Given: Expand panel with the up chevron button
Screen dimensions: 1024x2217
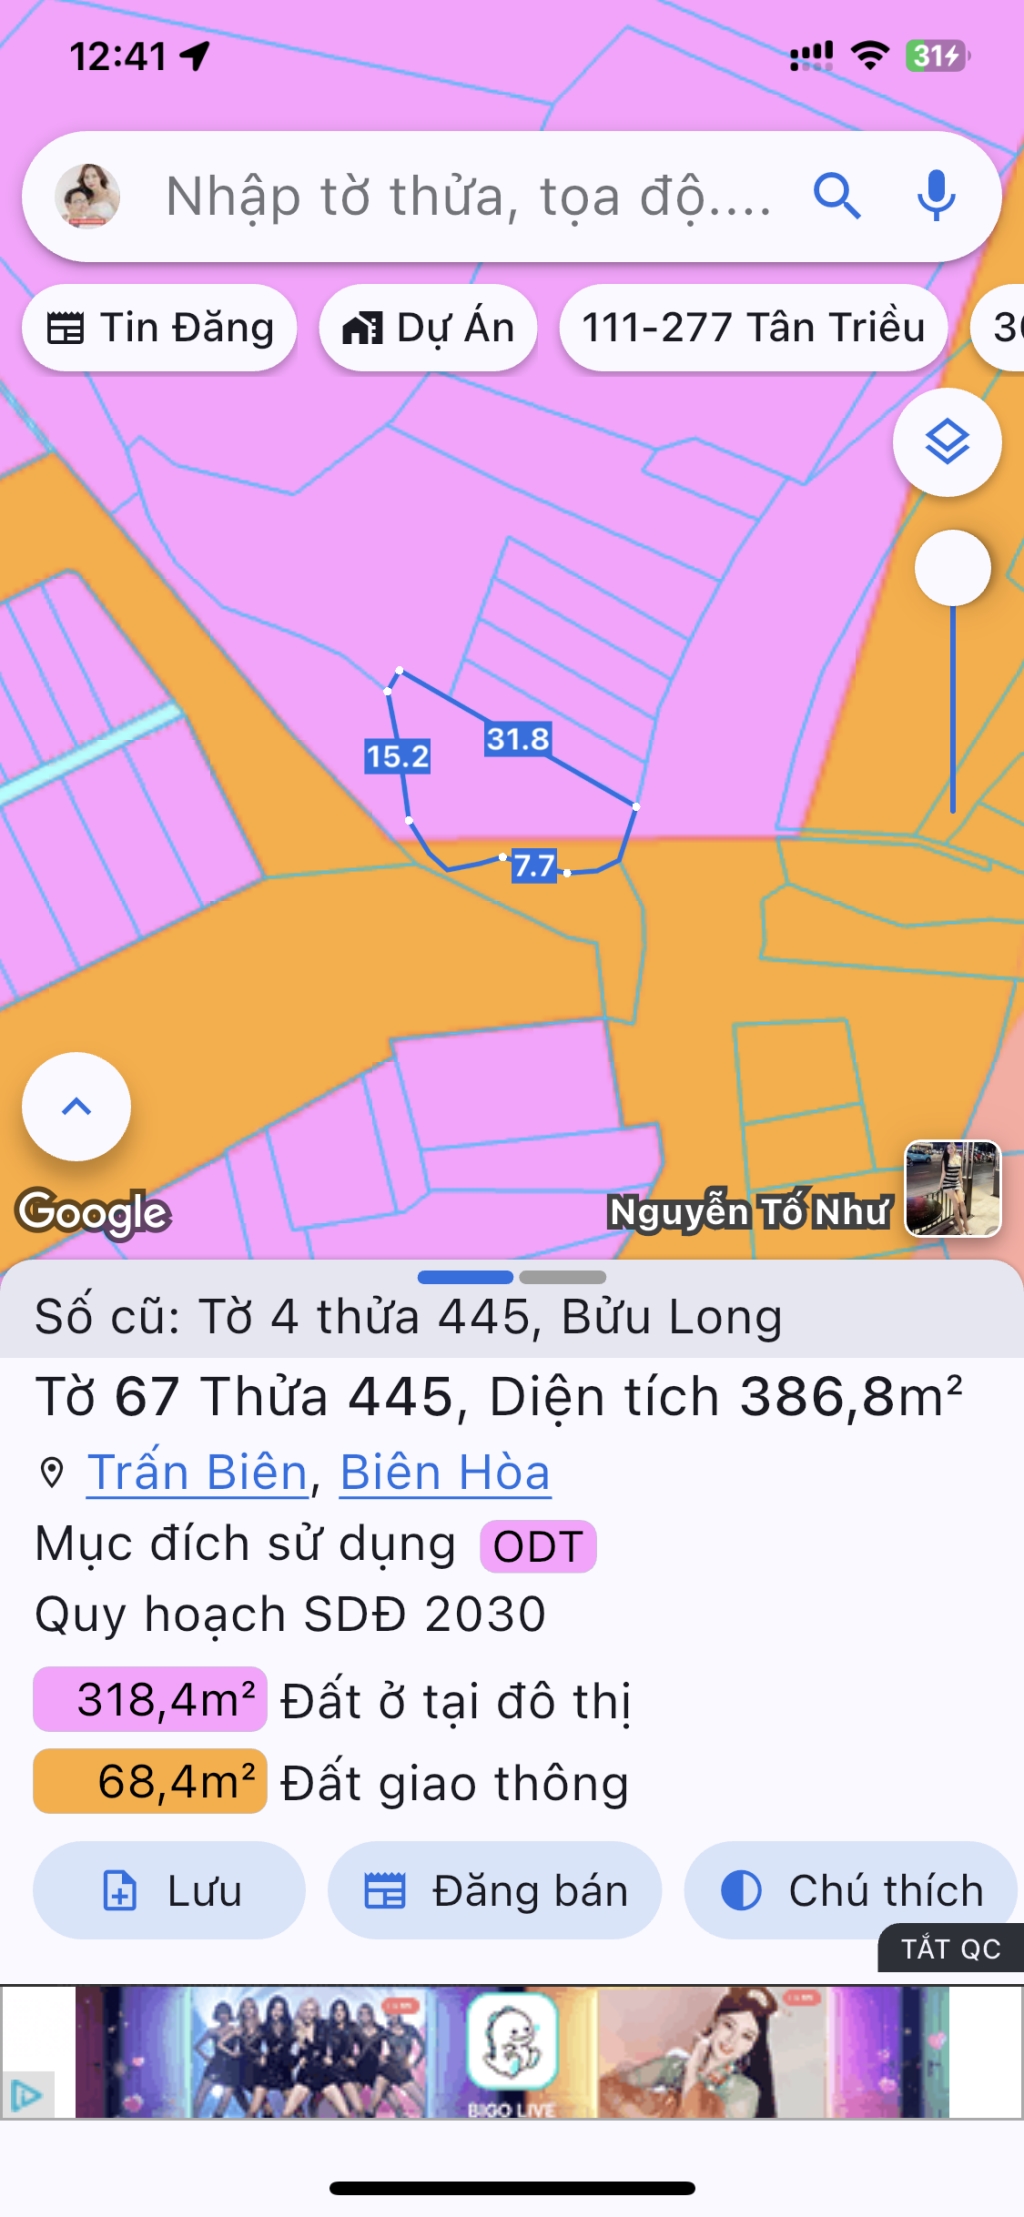Looking at the screenshot, I should pyautogui.click(x=77, y=1106).
